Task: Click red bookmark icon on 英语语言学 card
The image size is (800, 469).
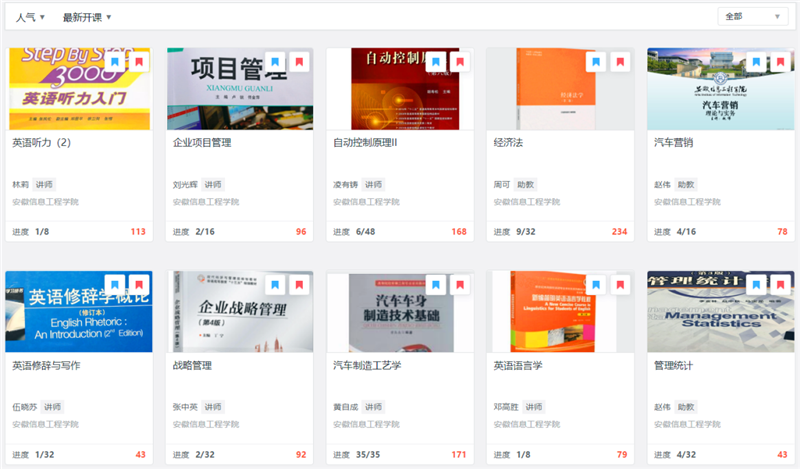Action: click(x=620, y=285)
